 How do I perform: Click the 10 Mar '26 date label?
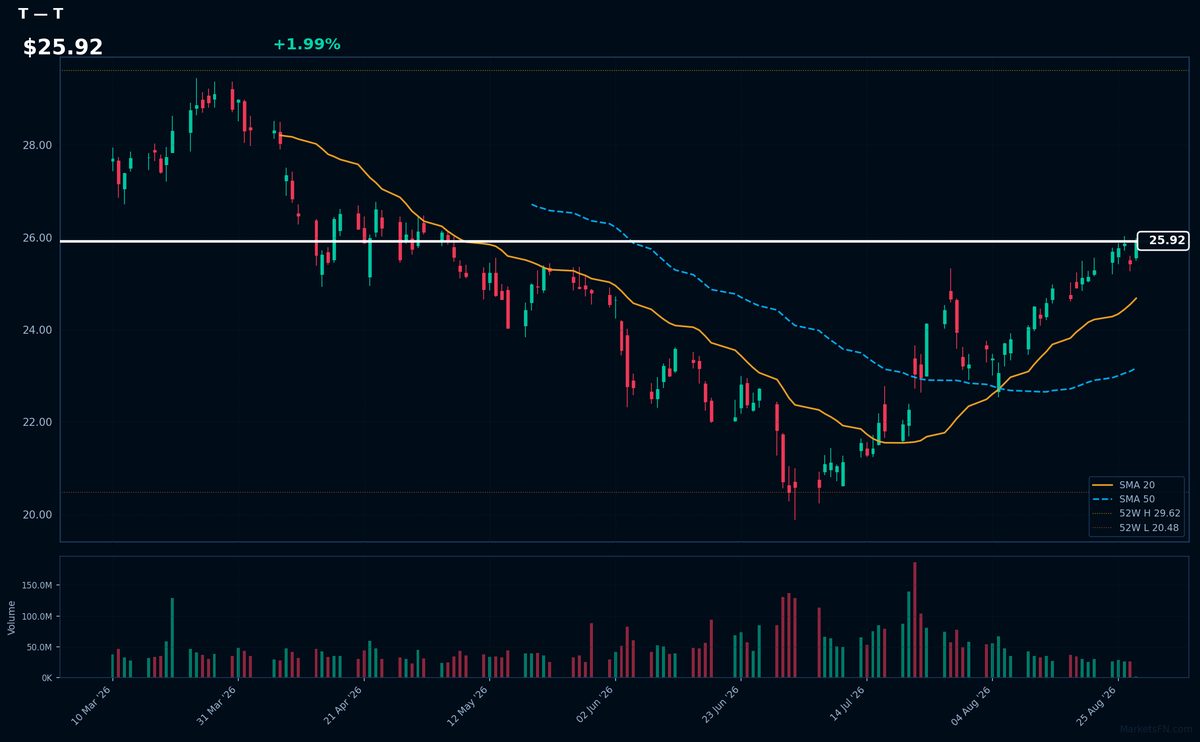(x=91, y=705)
